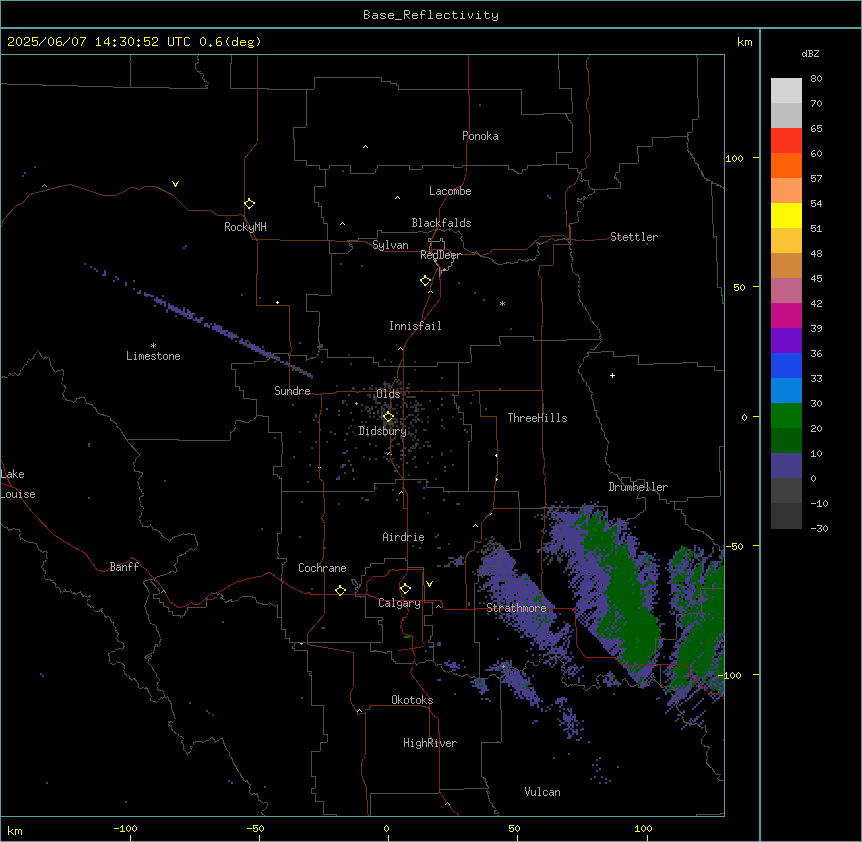Click the km unit label at bottom left

click(15, 830)
